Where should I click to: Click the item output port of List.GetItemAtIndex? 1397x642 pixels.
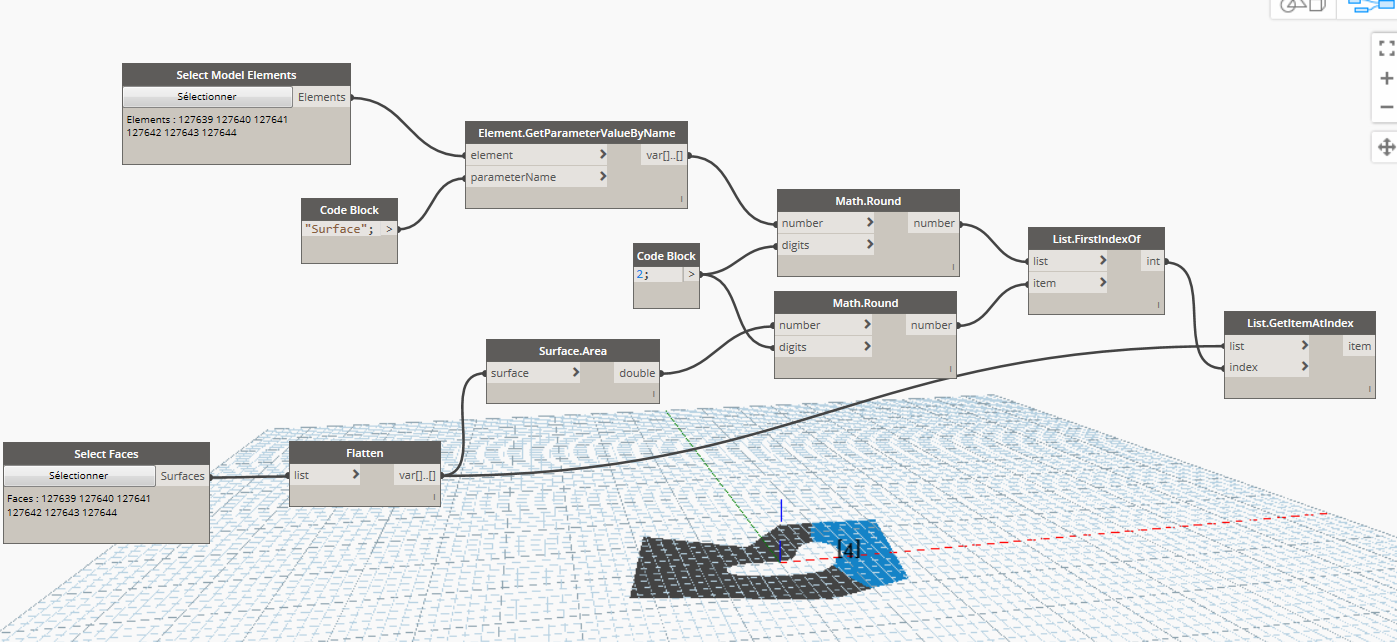1359,346
